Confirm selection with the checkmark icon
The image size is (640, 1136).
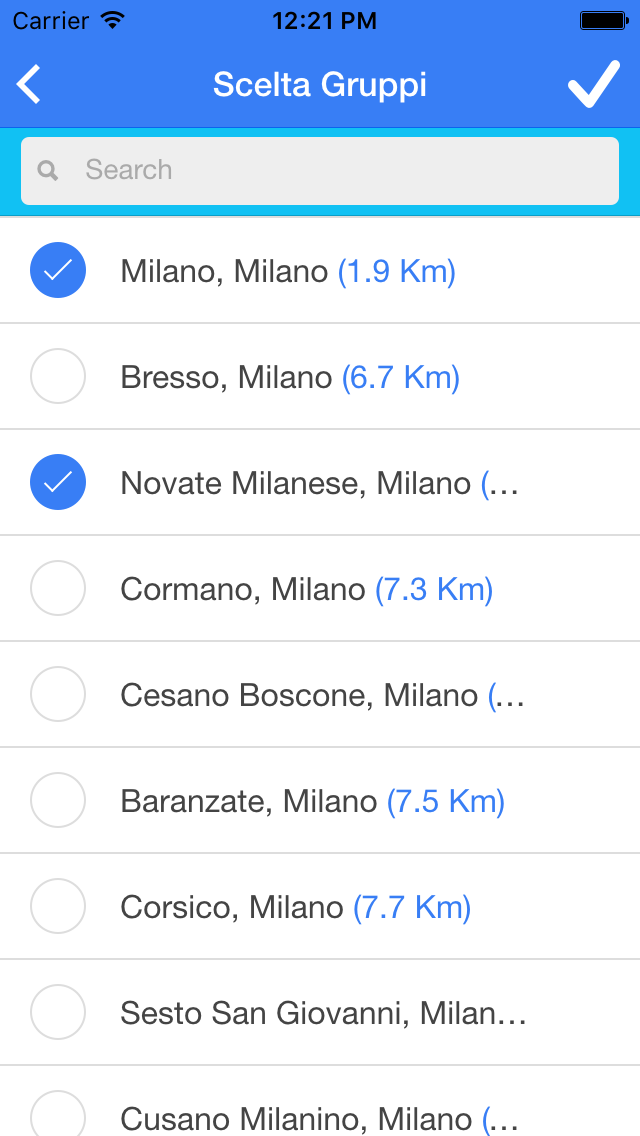point(594,84)
